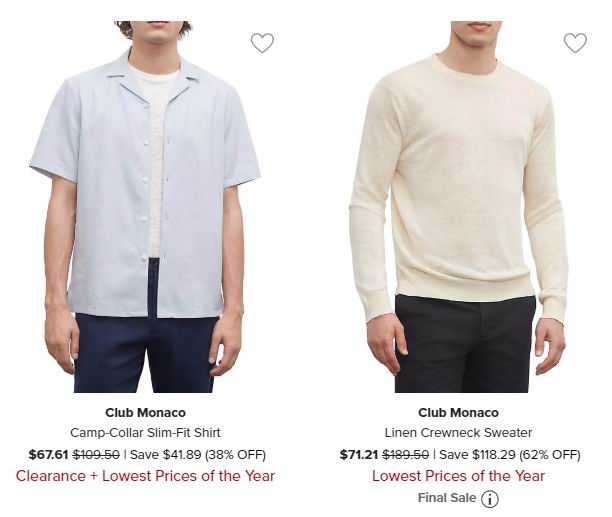
Task: Favorite the Camp-Collar shirt with heart icon
Action: (x=262, y=43)
